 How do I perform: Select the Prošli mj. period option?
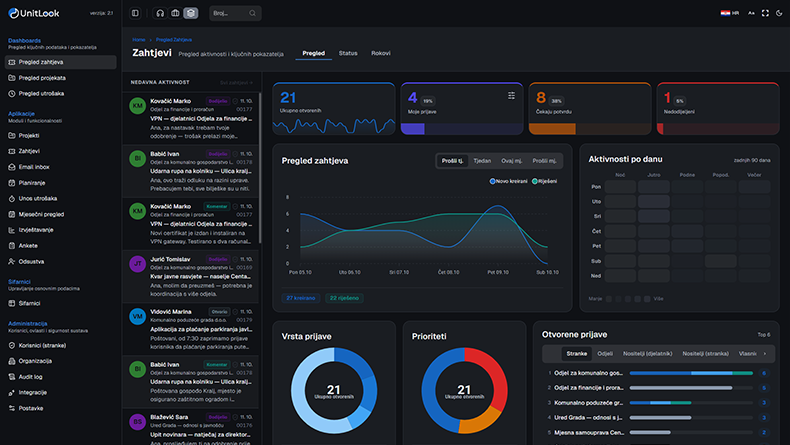coord(545,161)
